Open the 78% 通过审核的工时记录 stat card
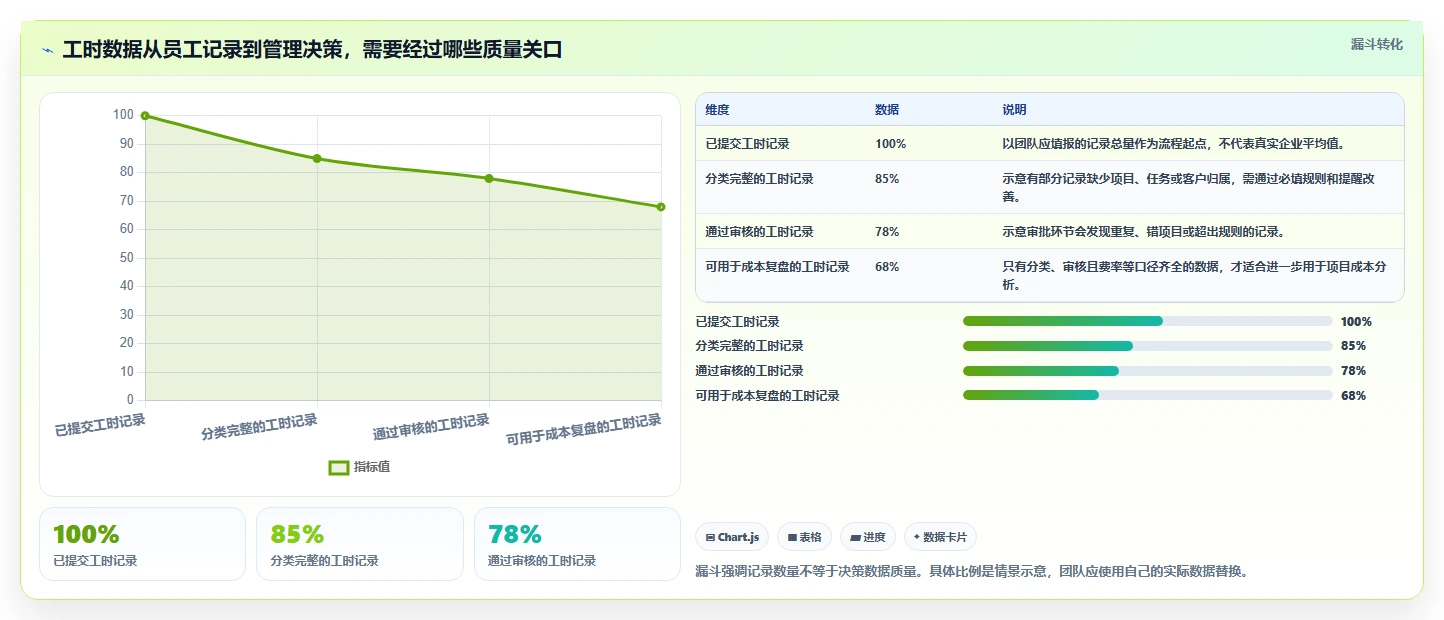Screen dimensions: 1444x620 pyautogui.click(x=577, y=544)
